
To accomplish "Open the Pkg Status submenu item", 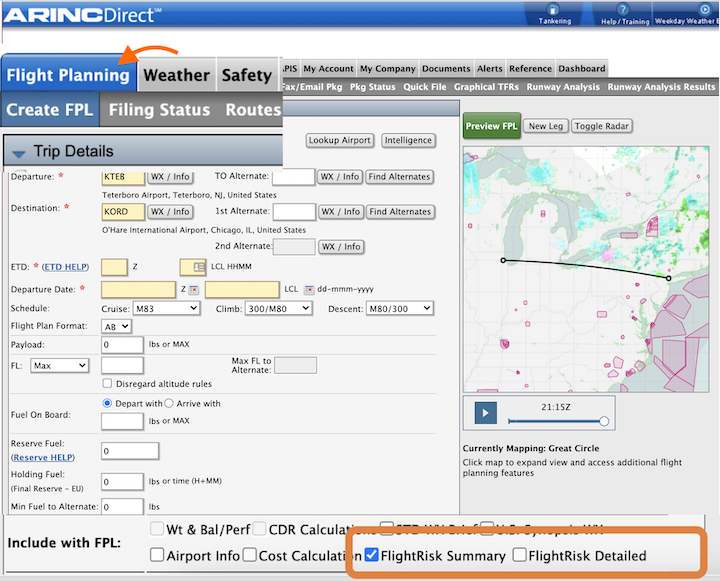I will click(372, 87).
